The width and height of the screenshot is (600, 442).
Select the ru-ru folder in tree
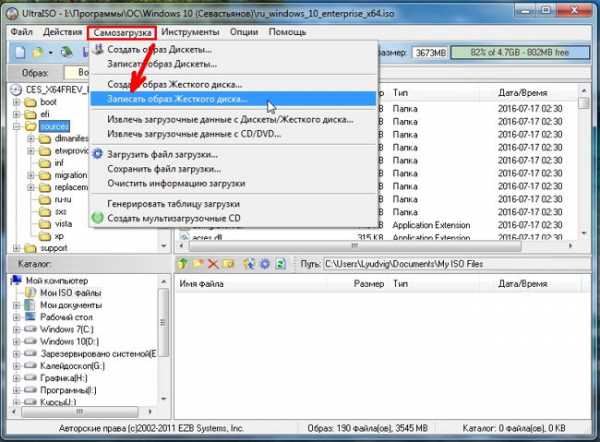tap(63, 199)
